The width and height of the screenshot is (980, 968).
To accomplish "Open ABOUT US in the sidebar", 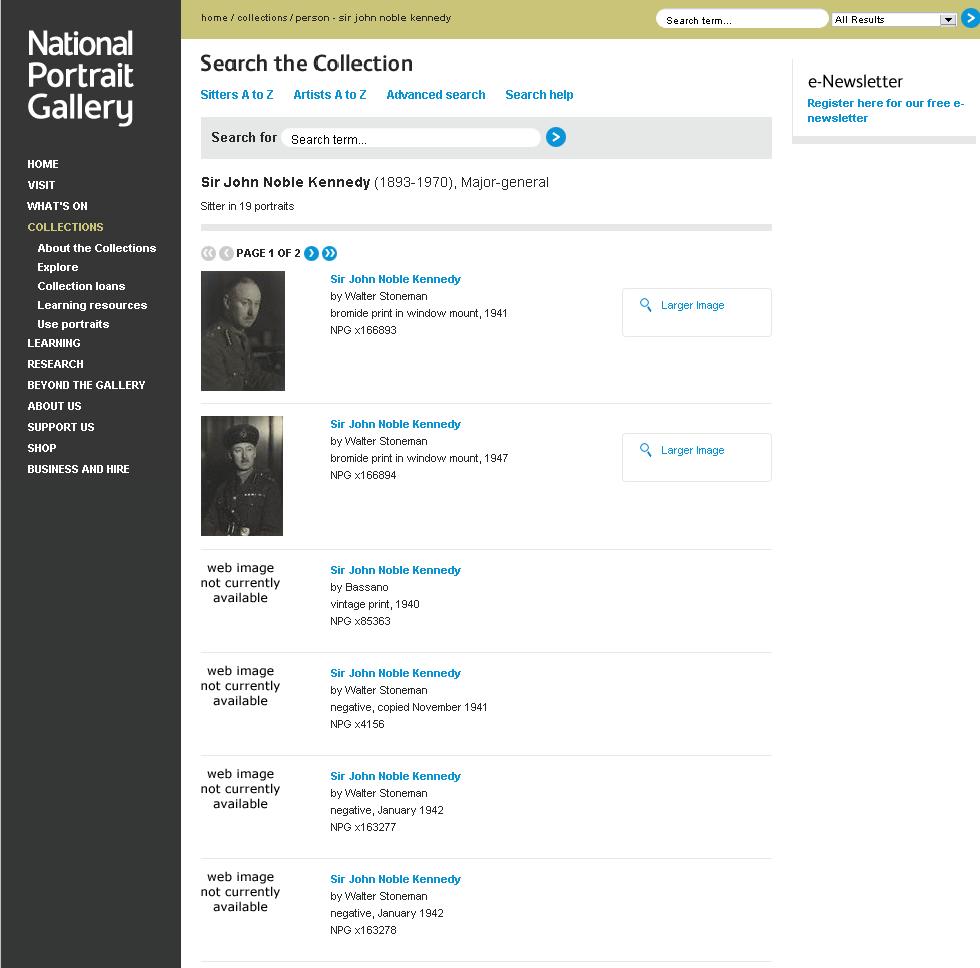I will (x=54, y=406).
